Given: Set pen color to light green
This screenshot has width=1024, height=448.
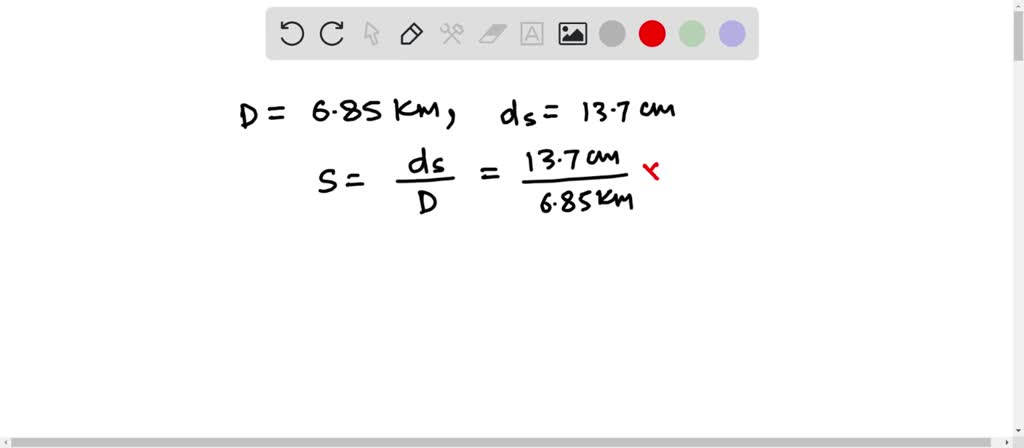Looking at the screenshot, I should point(692,33).
